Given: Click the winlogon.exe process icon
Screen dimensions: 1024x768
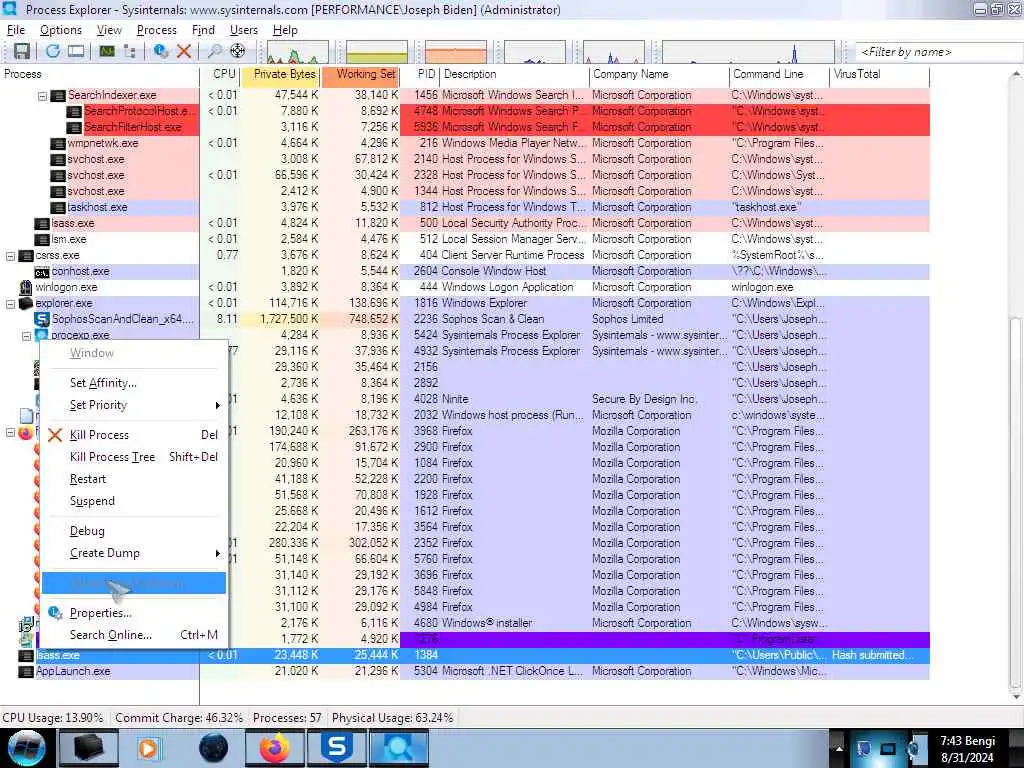Looking at the screenshot, I should 26,287.
